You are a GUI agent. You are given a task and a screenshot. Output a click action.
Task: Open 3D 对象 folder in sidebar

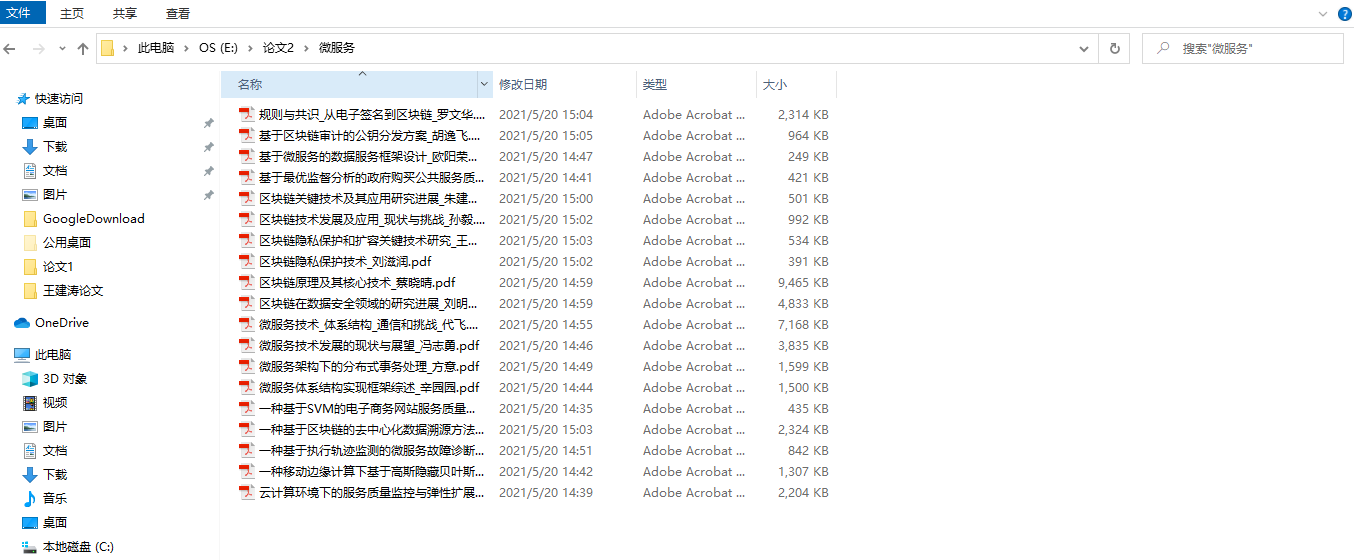pyautogui.click(x=30, y=379)
